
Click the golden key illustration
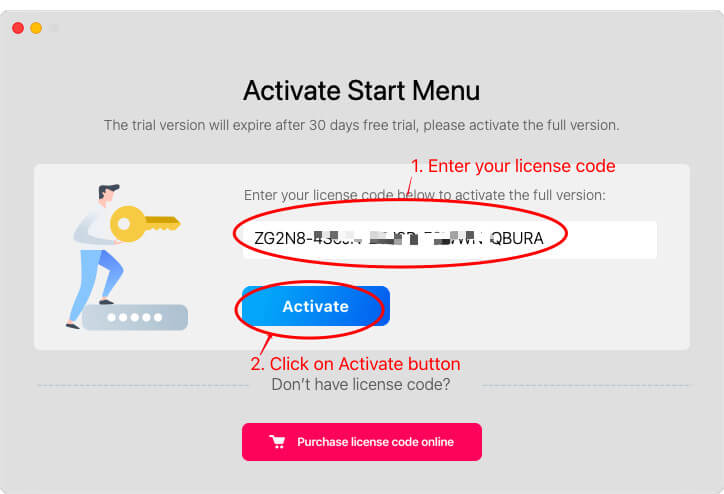point(145,223)
